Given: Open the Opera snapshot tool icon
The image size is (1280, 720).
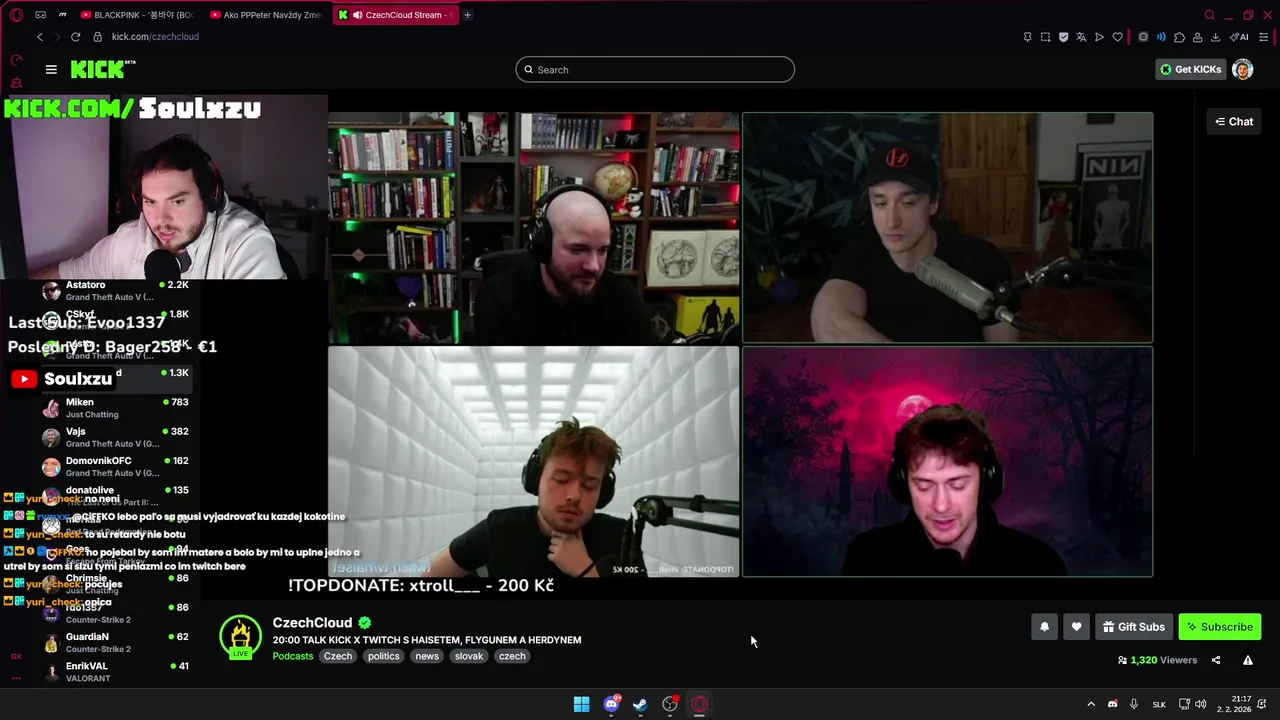Looking at the screenshot, I should [x=1045, y=37].
